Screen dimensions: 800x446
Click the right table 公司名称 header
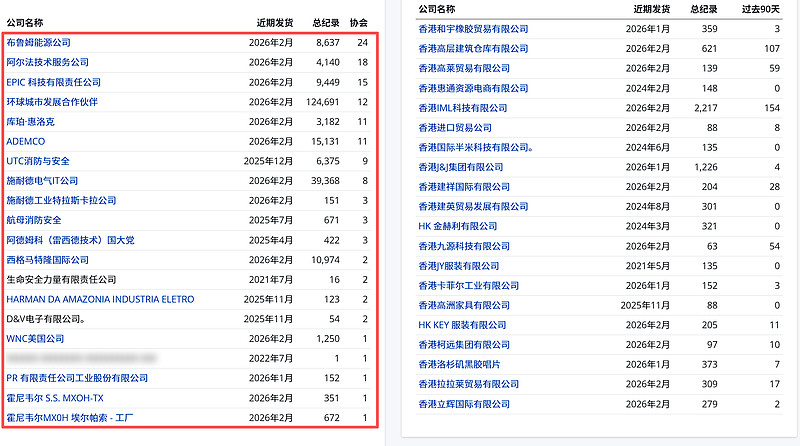coord(437,9)
